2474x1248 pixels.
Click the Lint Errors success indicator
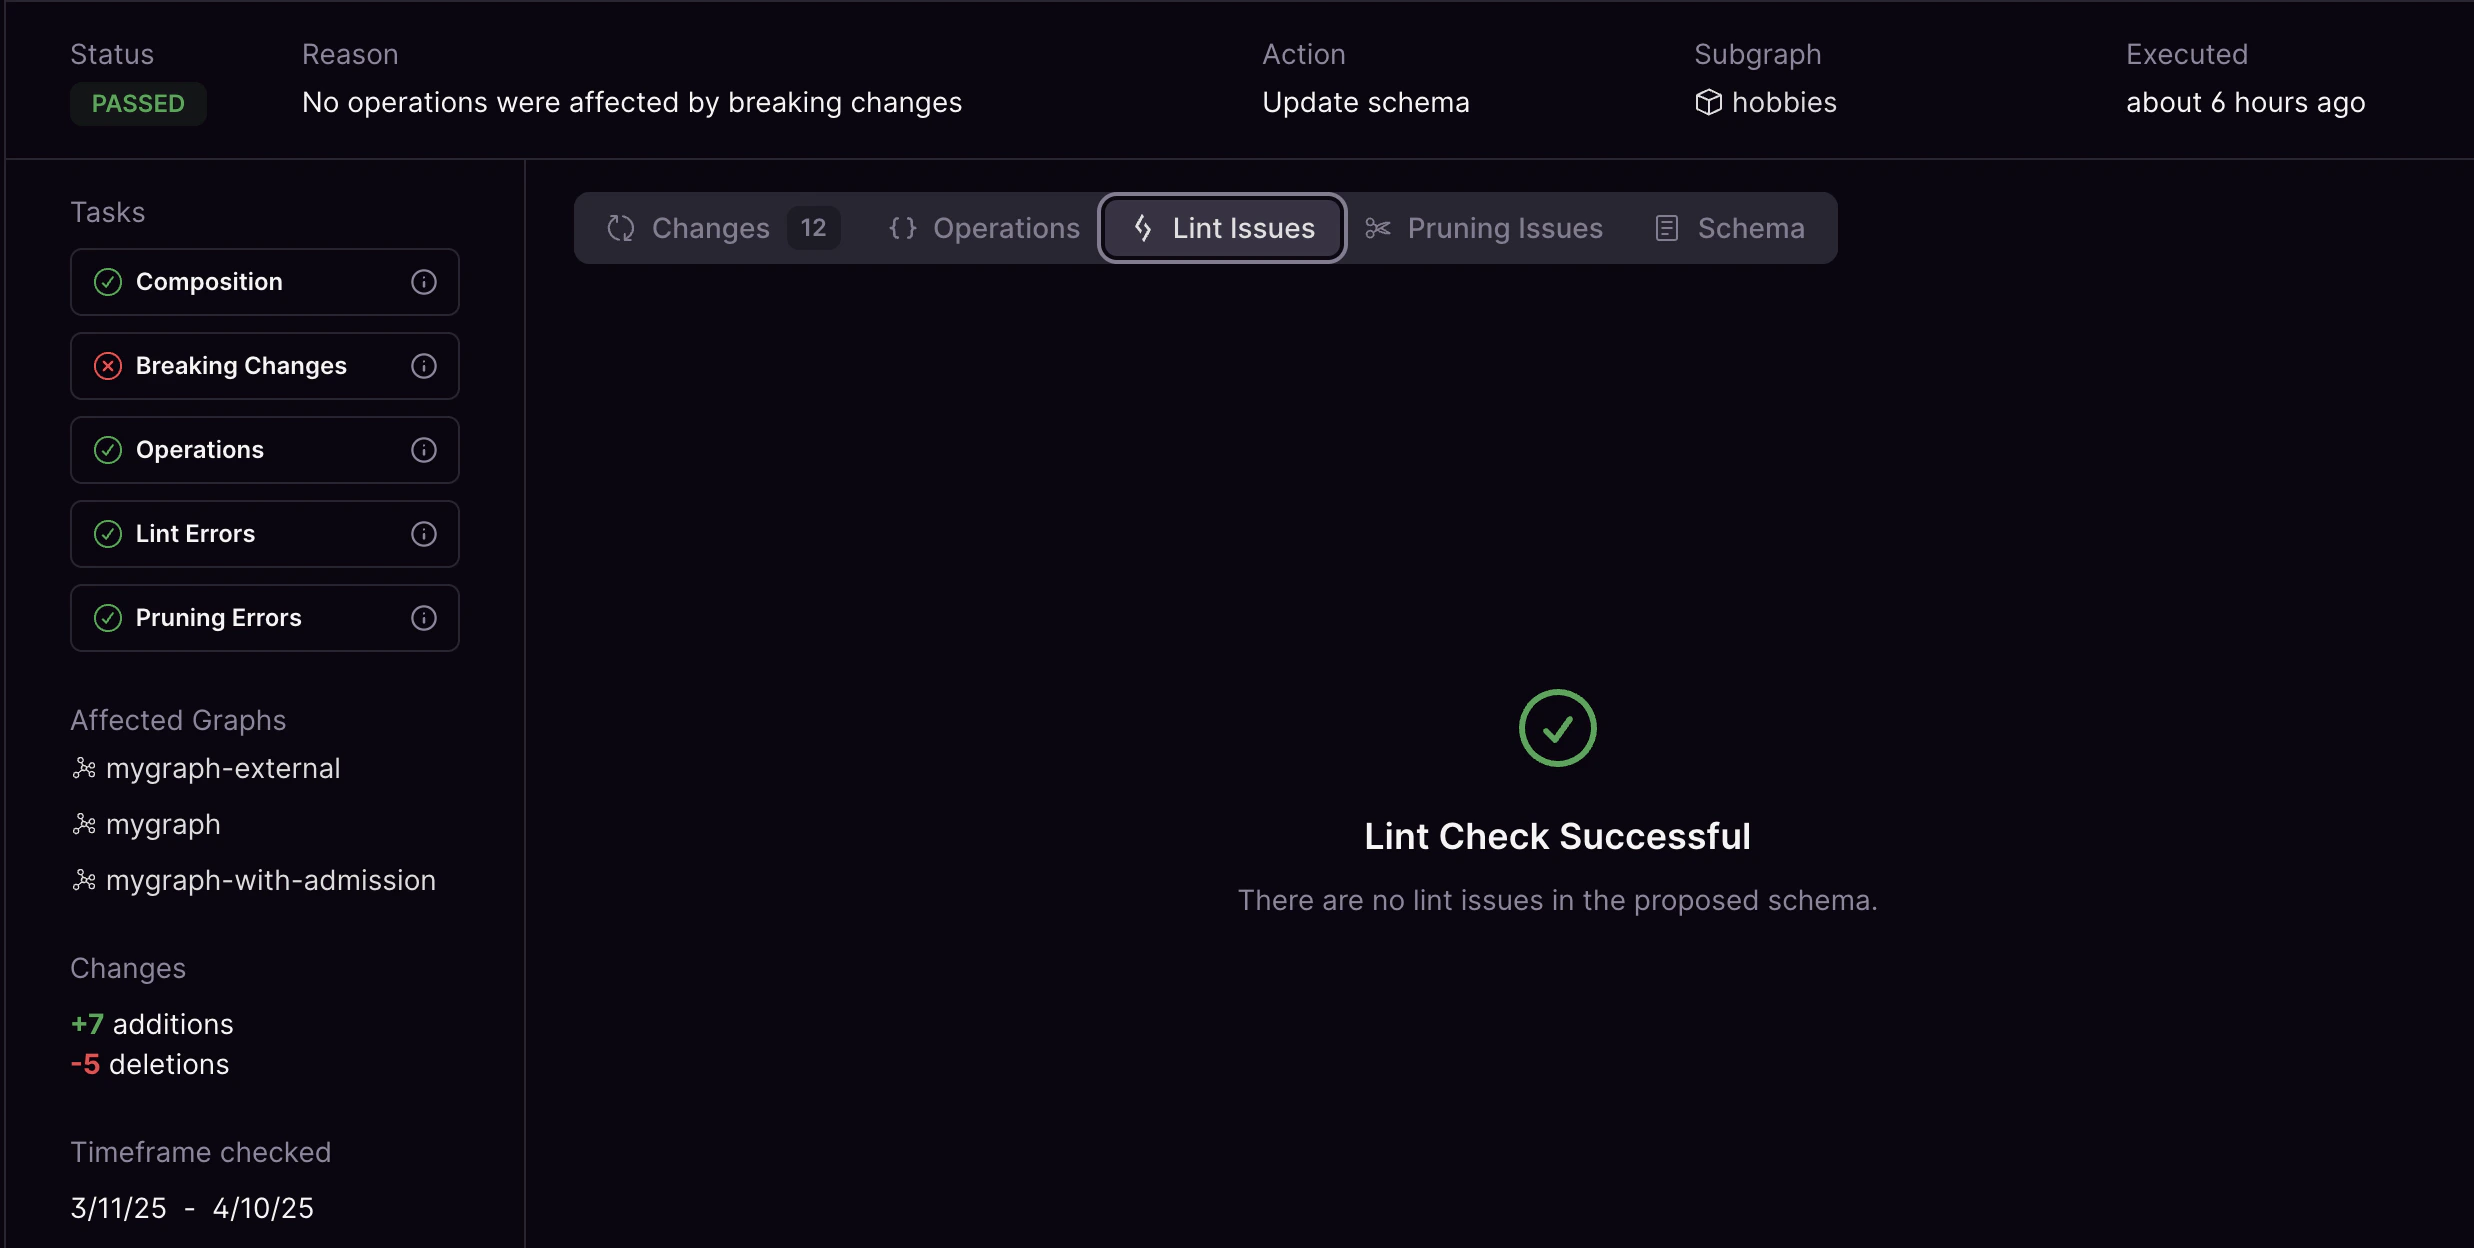click(x=108, y=534)
